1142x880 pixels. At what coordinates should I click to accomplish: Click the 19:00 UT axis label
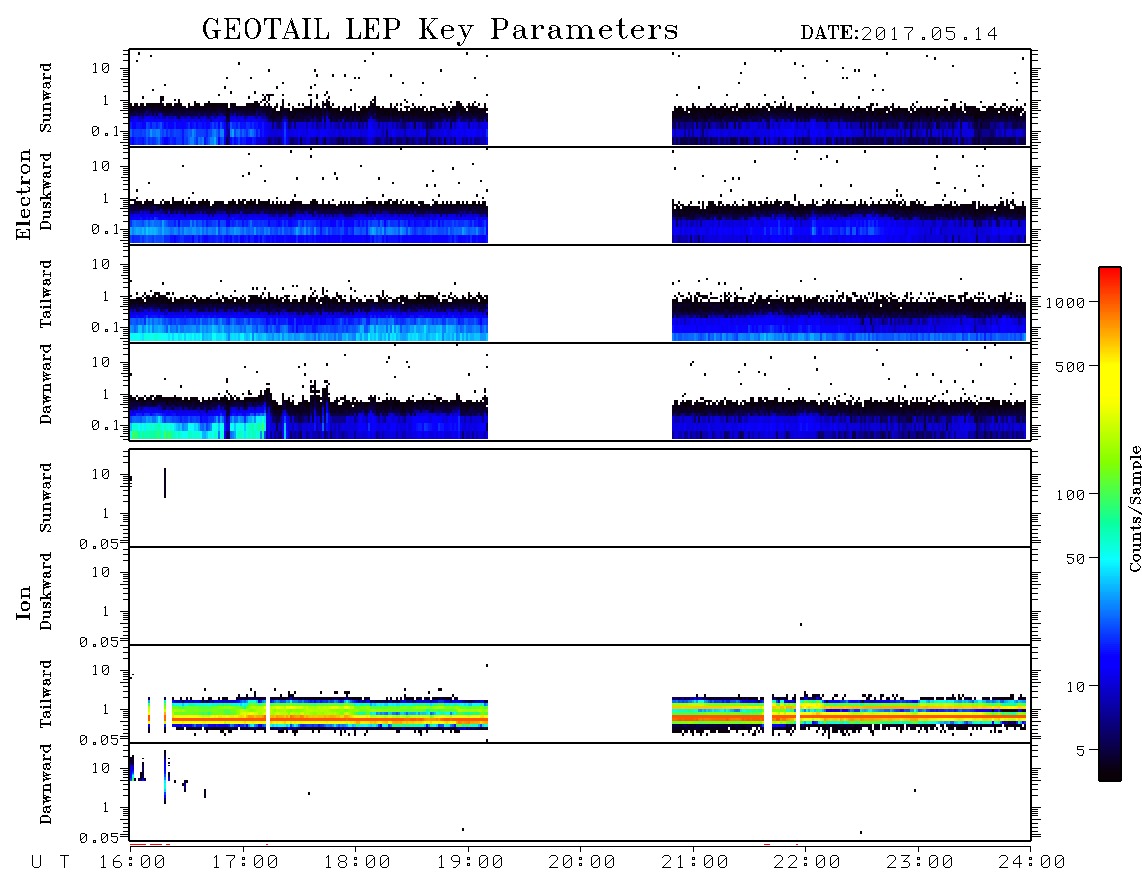tap(470, 863)
